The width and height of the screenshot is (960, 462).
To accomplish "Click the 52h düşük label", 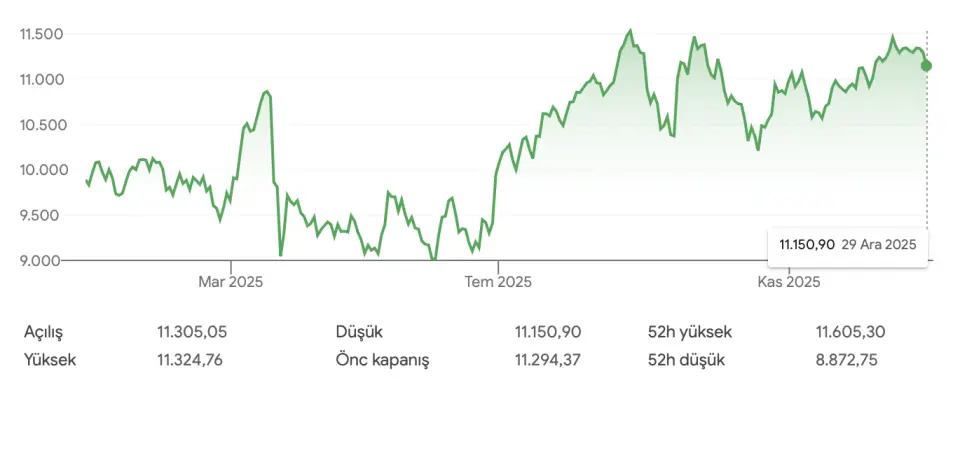I will click(x=690, y=360).
